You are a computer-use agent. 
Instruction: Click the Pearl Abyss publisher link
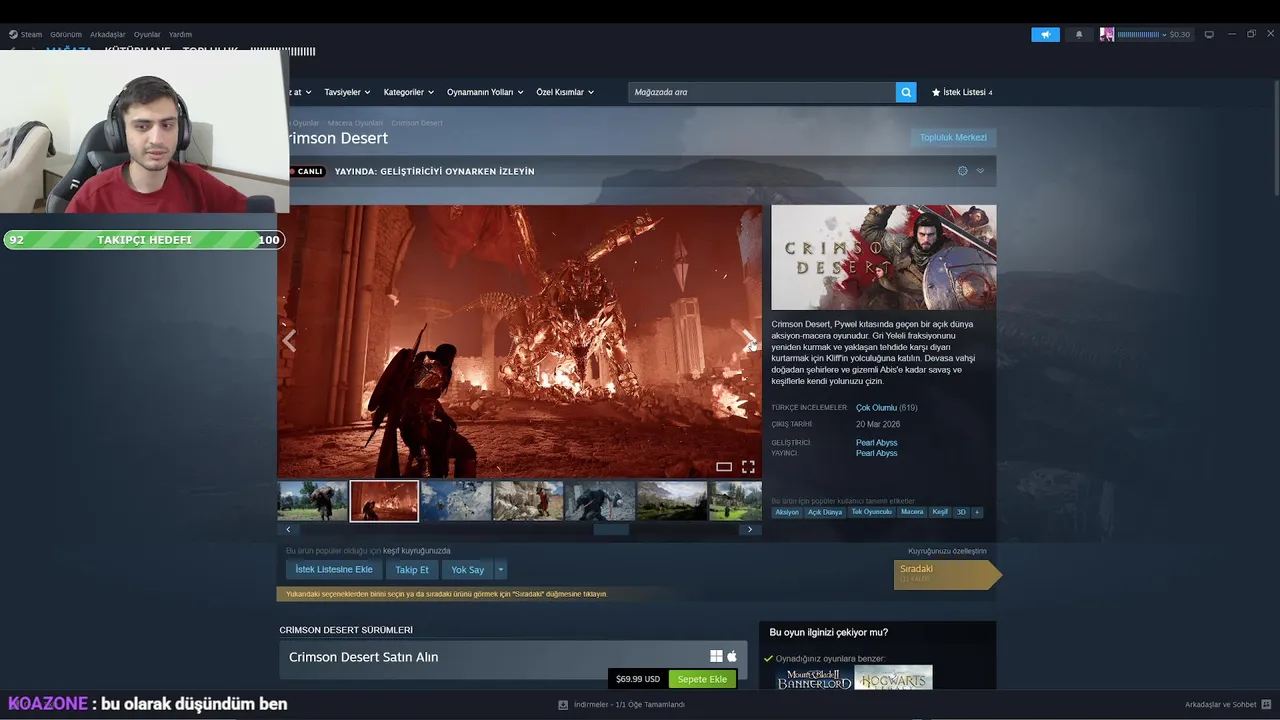click(x=876, y=453)
